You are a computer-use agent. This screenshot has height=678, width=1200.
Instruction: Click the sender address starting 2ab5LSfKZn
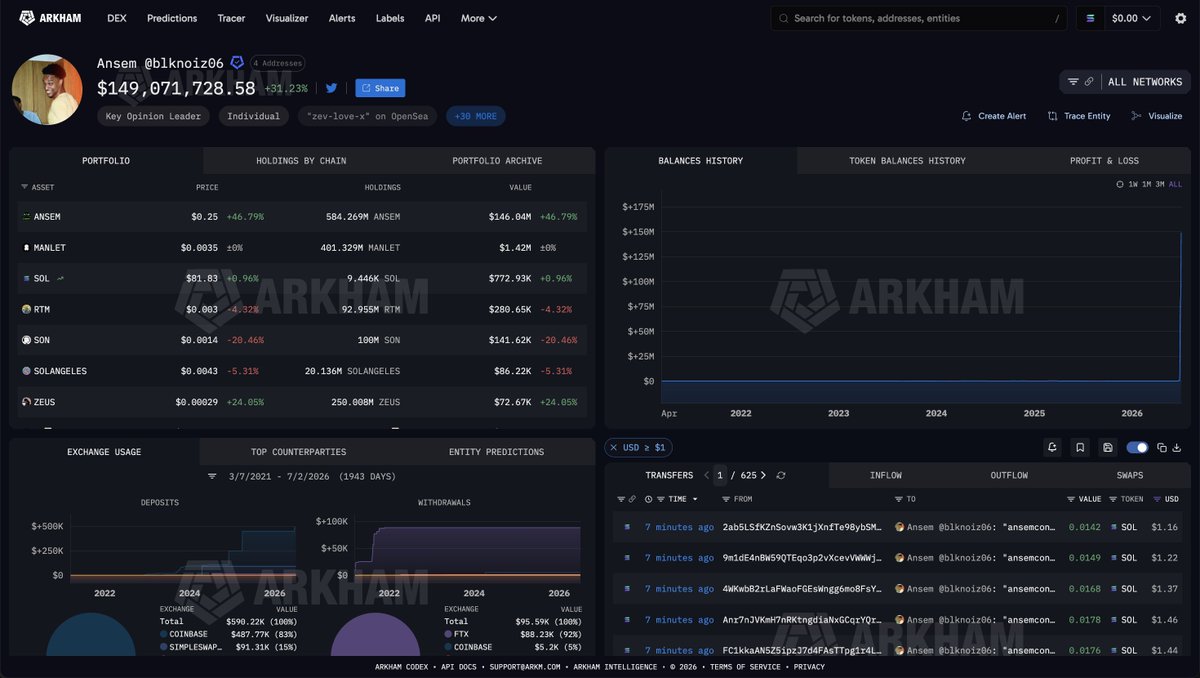(802, 526)
